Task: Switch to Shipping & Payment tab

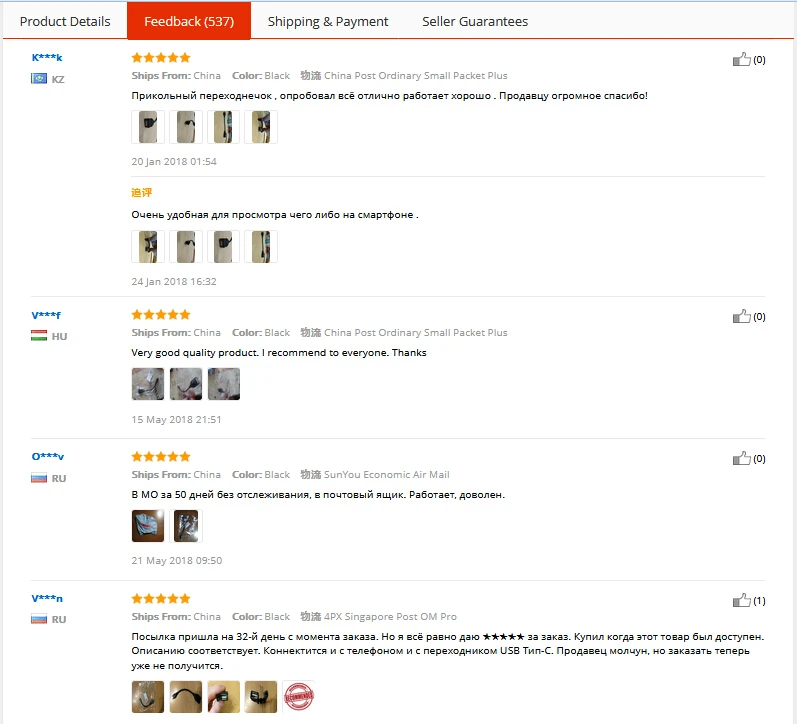Action: click(x=328, y=21)
